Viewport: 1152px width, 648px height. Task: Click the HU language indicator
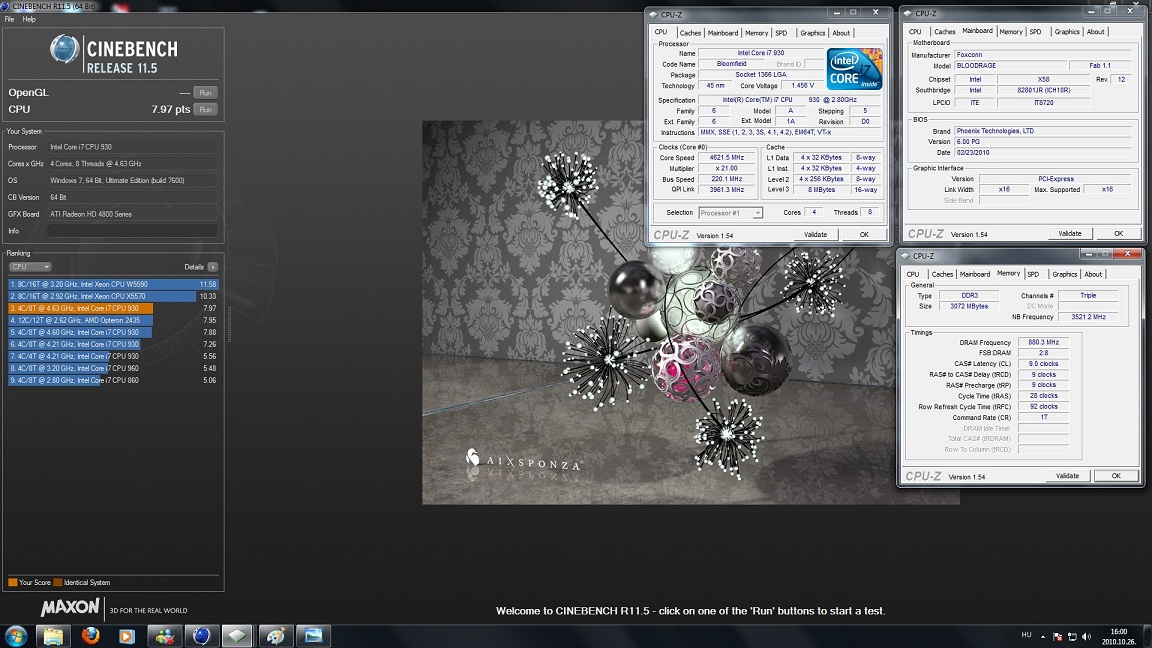pyautogui.click(x=1026, y=635)
